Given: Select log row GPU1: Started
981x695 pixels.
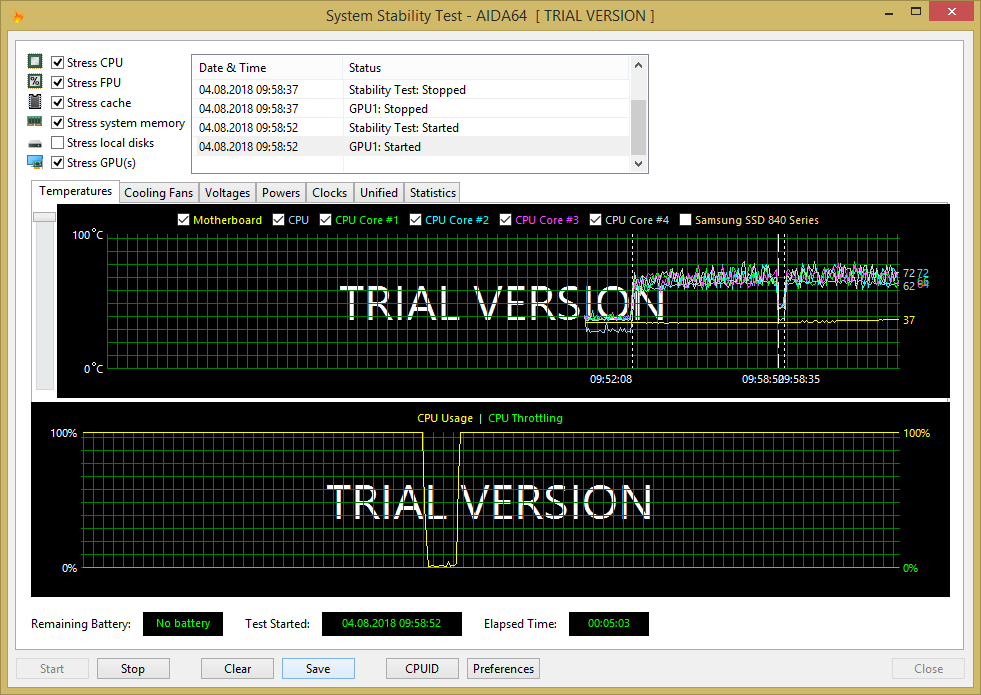Looking at the screenshot, I should coord(412,146).
